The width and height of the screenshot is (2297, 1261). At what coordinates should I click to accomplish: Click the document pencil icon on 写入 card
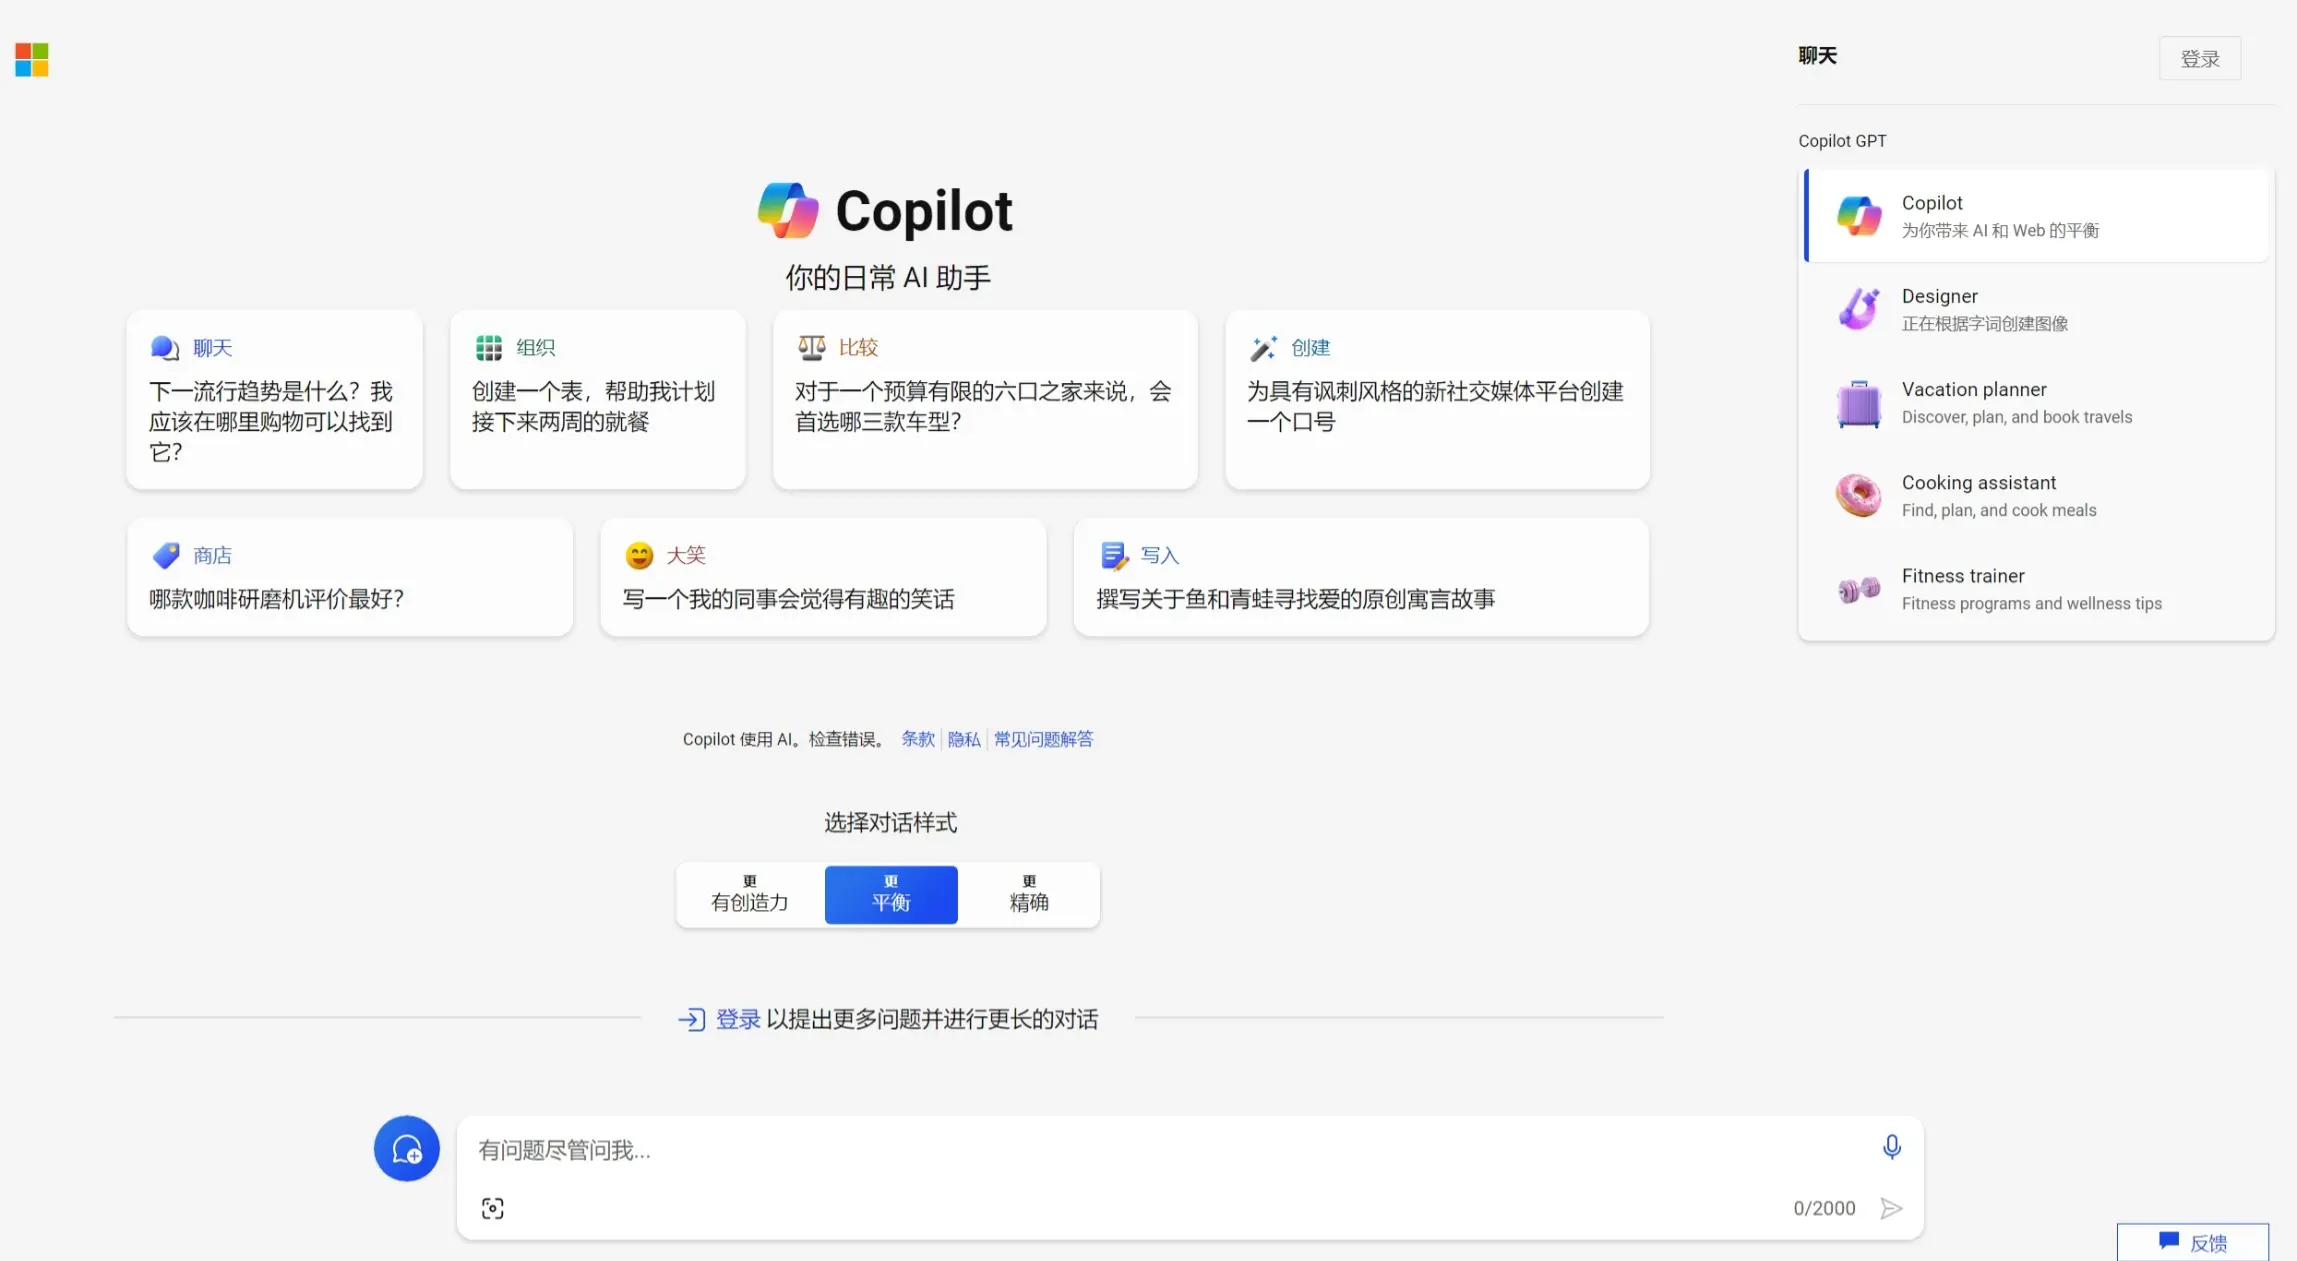1114,555
